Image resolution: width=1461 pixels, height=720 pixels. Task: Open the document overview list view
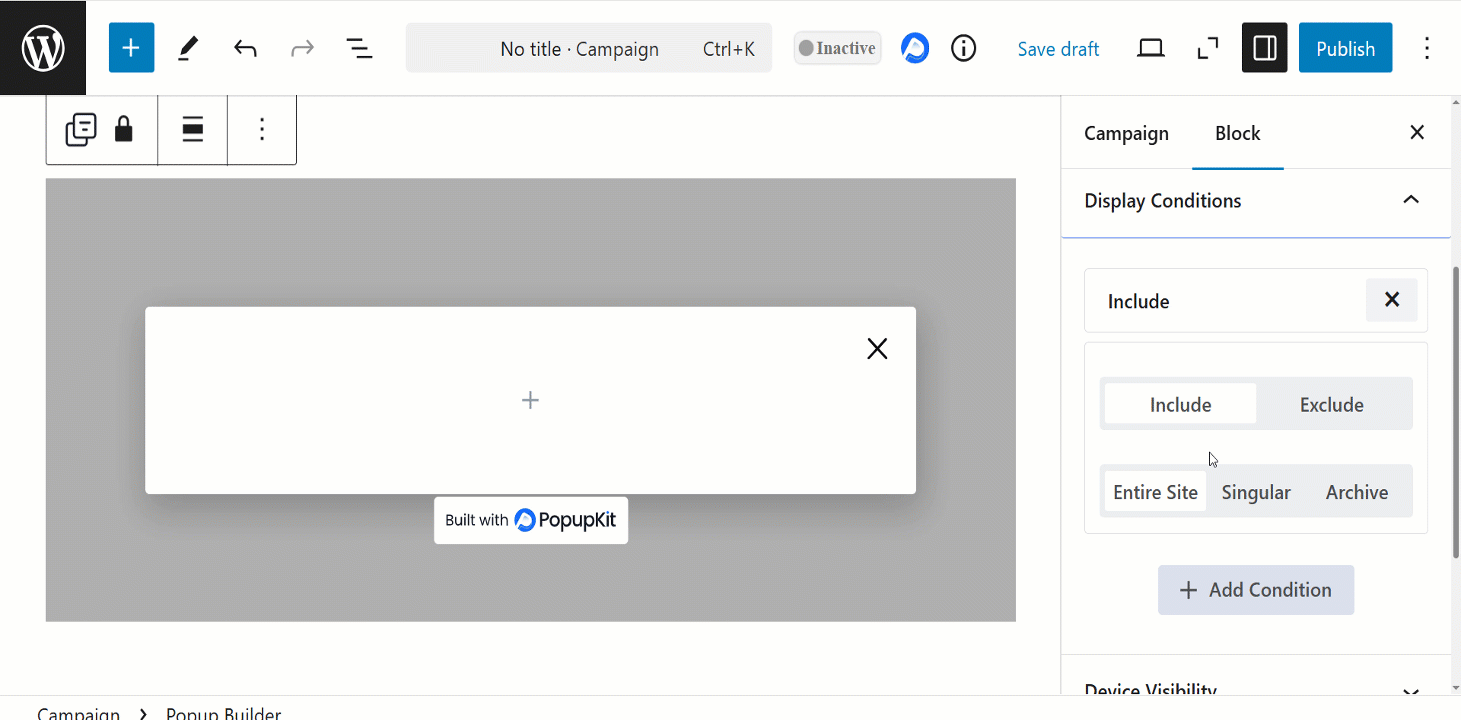(359, 49)
